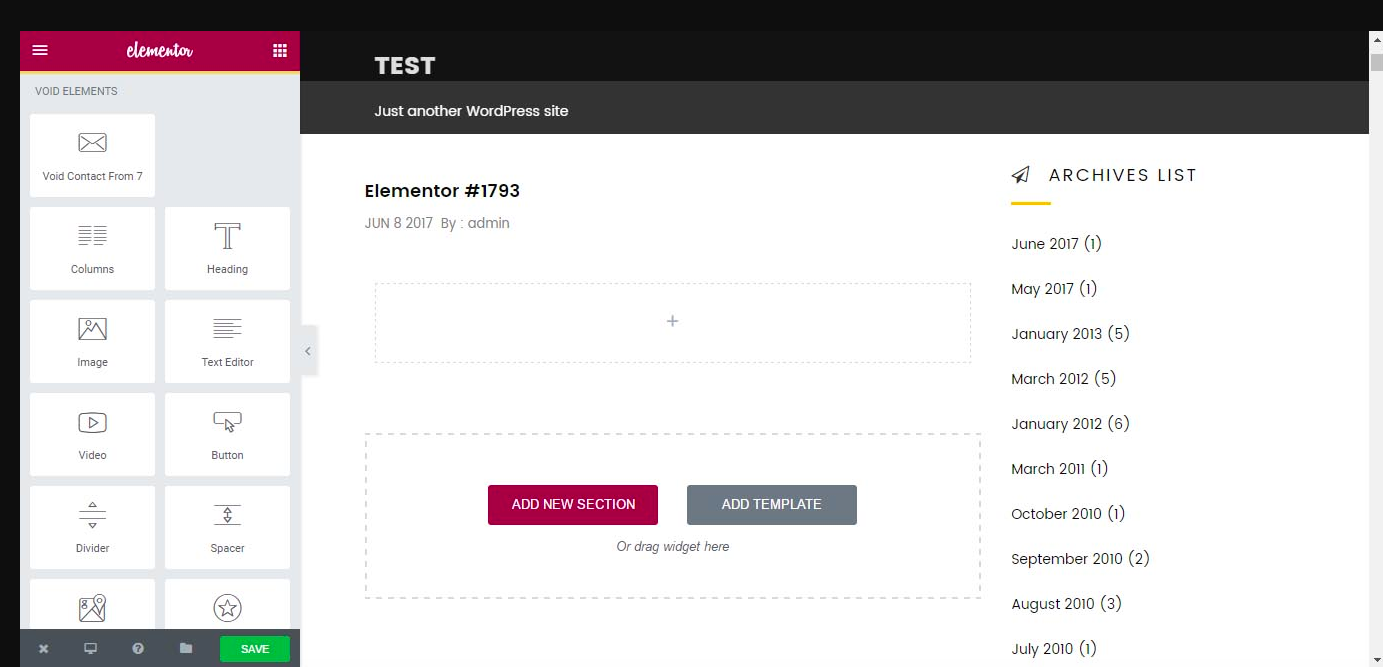Select the Button widget

(x=227, y=434)
